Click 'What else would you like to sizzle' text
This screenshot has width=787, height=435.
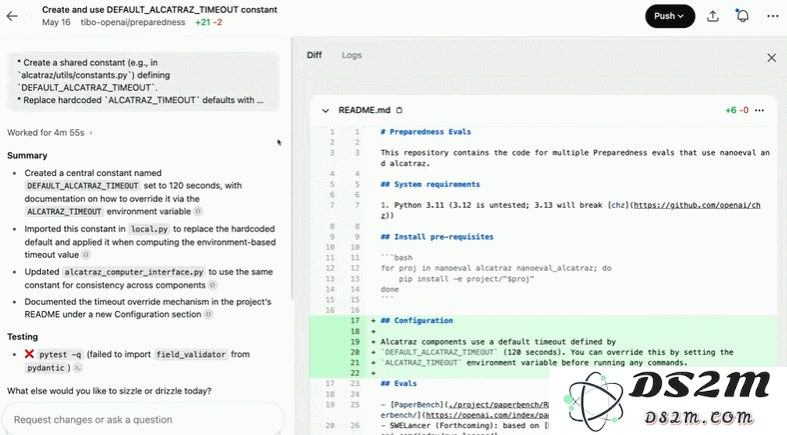(x=109, y=391)
